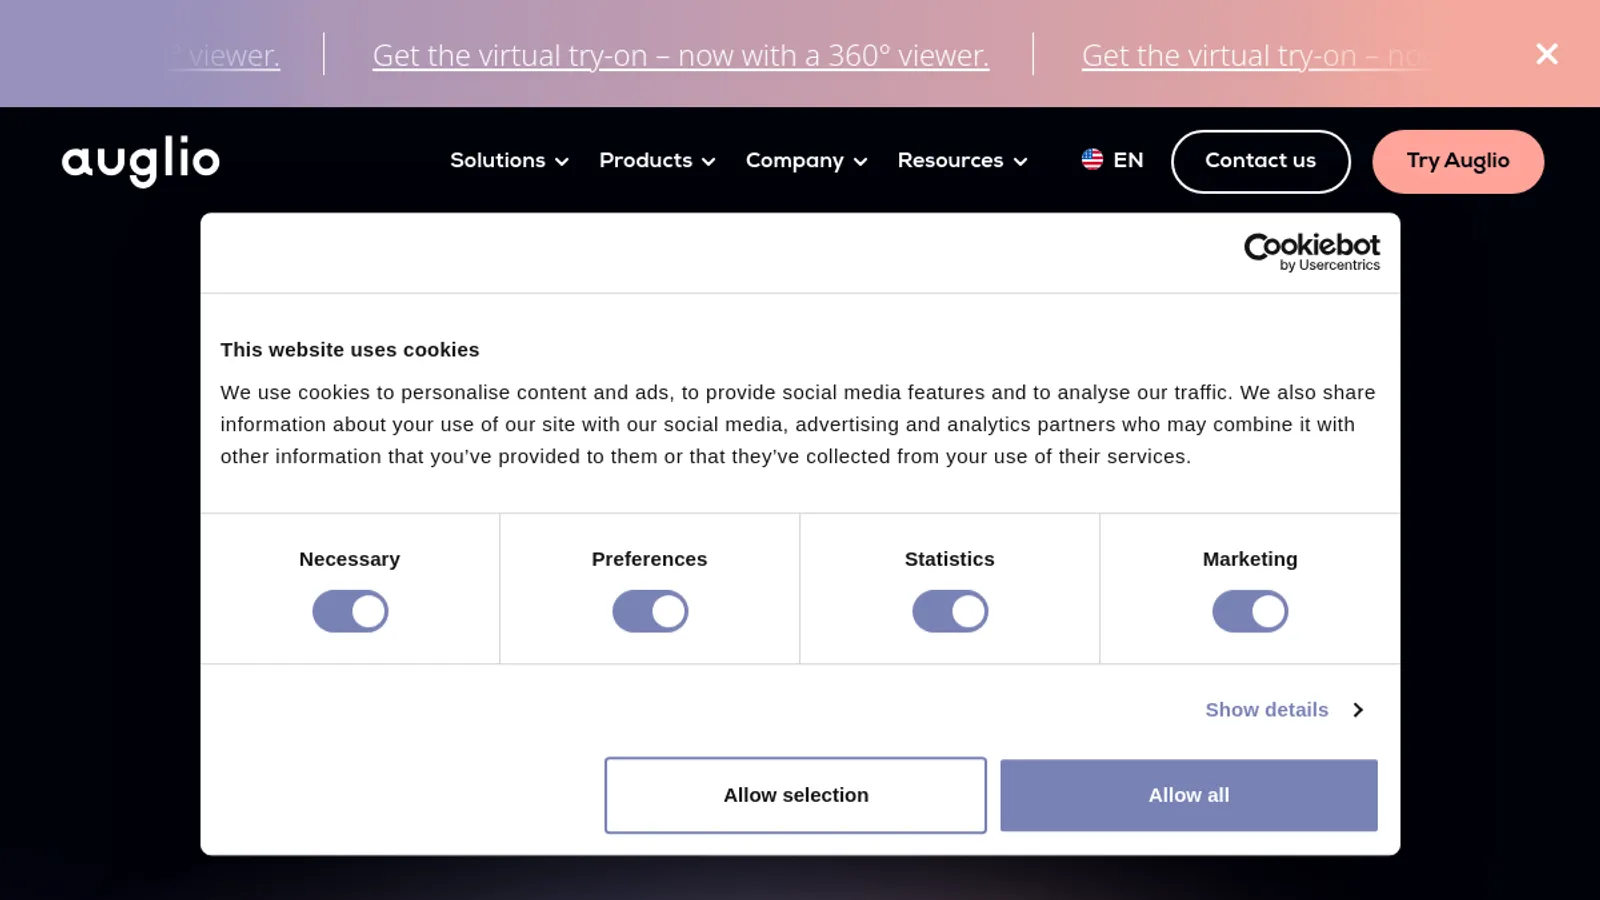The image size is (1600, 900).
Task: Click the Try Auglio button
Action: pyautogui.click(x=1458, y=161)
